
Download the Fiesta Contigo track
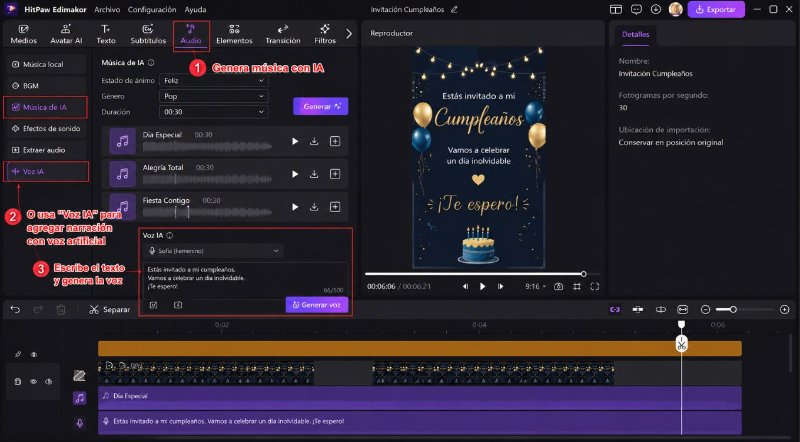314,207
